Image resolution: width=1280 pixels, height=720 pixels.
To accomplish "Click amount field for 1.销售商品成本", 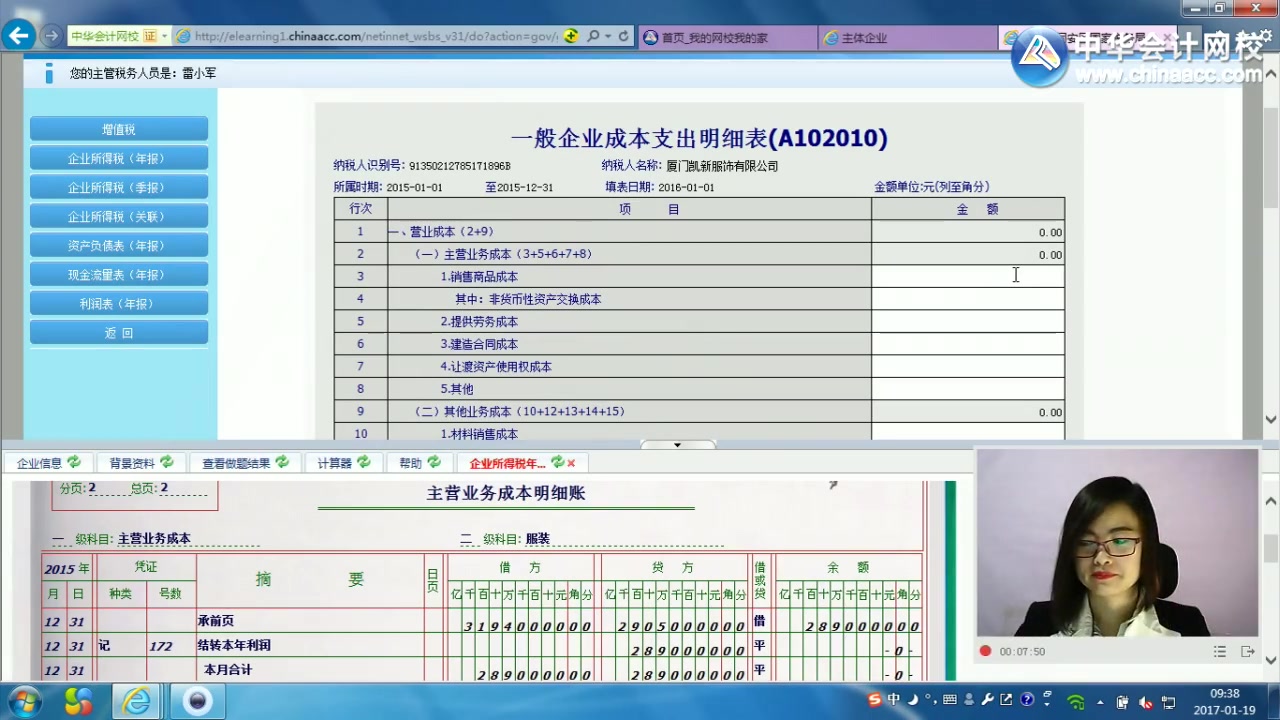I will 968,276.
